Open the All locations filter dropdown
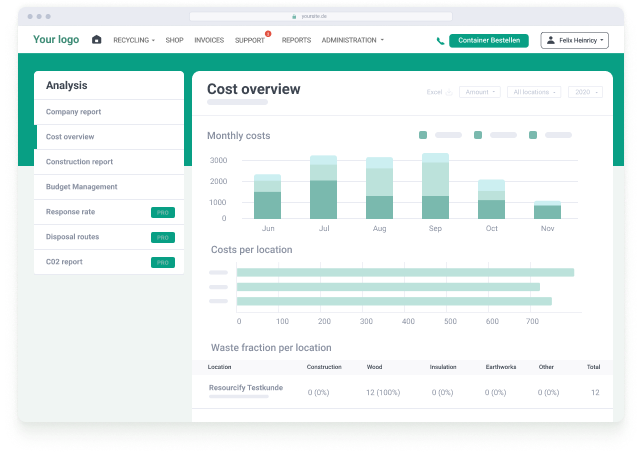The width and height of the screenshot is (642, 456). pos(534,92)
